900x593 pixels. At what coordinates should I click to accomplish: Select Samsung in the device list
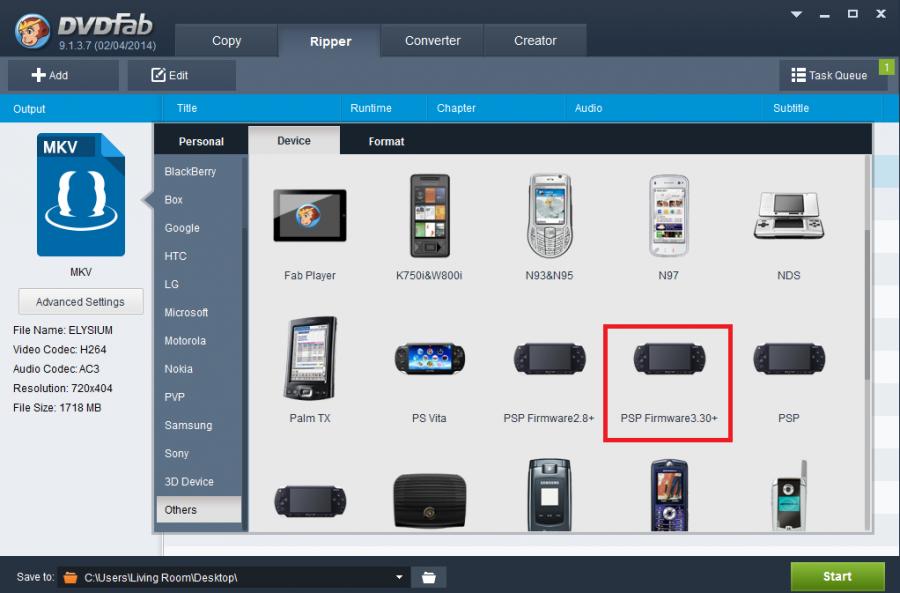click(199, 425)
